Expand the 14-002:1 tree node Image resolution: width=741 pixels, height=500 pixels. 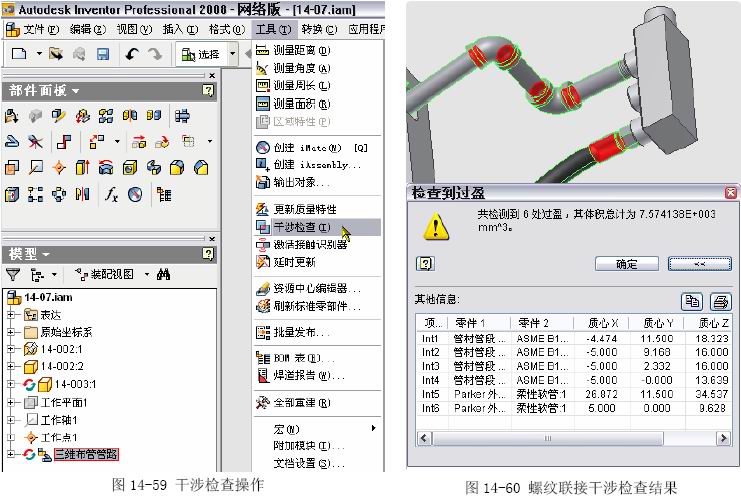tap(10, 349)
